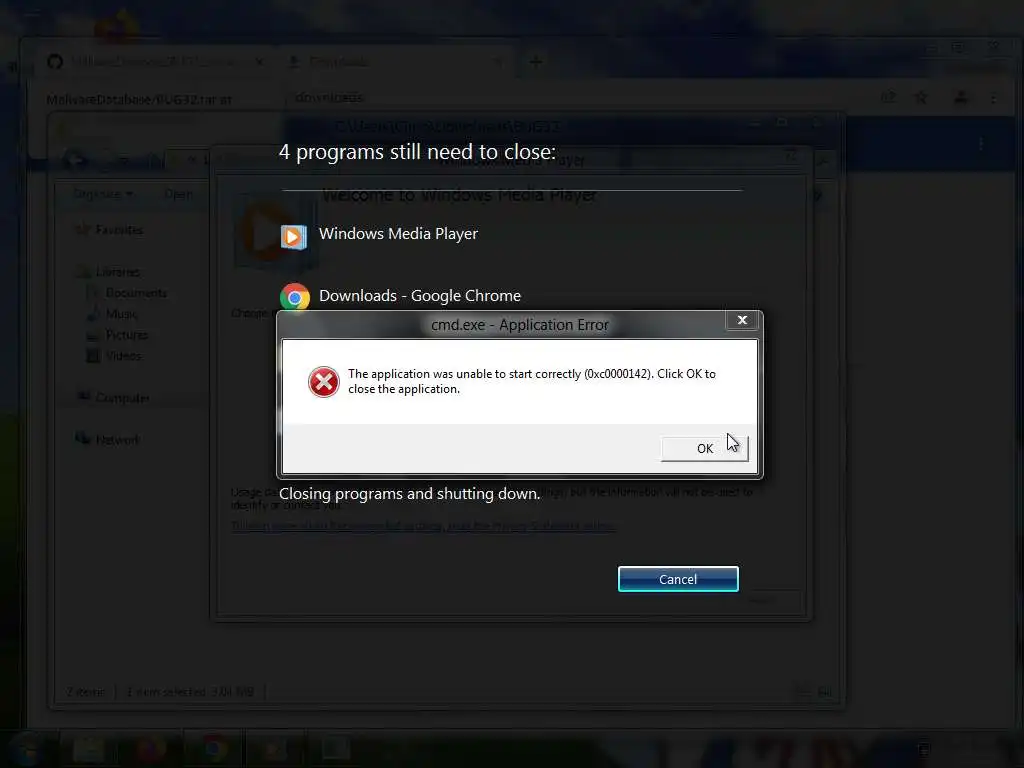The width and height of the screenshot is (1024, 768).
Task: Click the 'unable to start correctly' error message
Action: coord(532,381)
